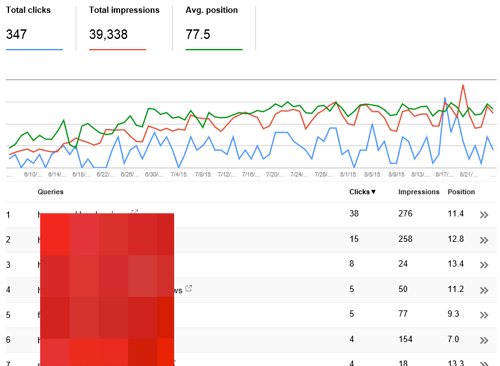Open details chevron for query row 5
This screenshot has width=500, height=366.
coord(484,315)
